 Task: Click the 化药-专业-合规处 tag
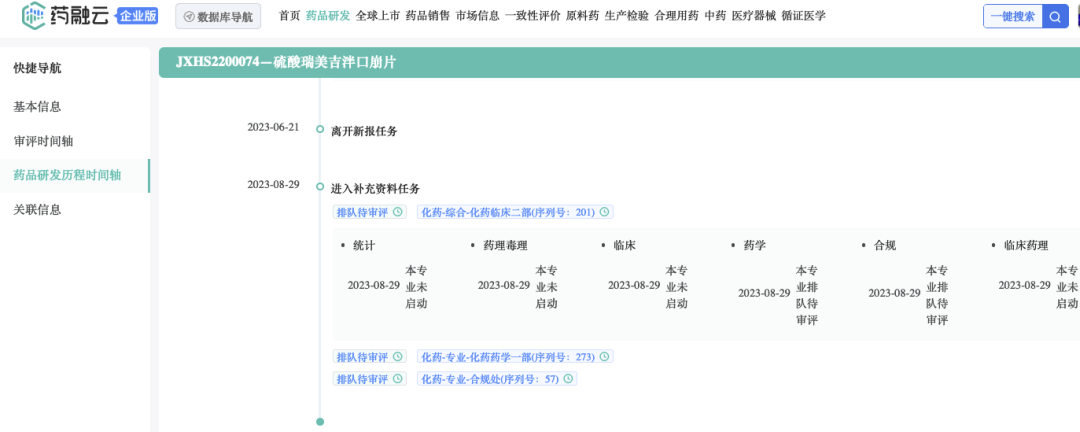(488, 379)
